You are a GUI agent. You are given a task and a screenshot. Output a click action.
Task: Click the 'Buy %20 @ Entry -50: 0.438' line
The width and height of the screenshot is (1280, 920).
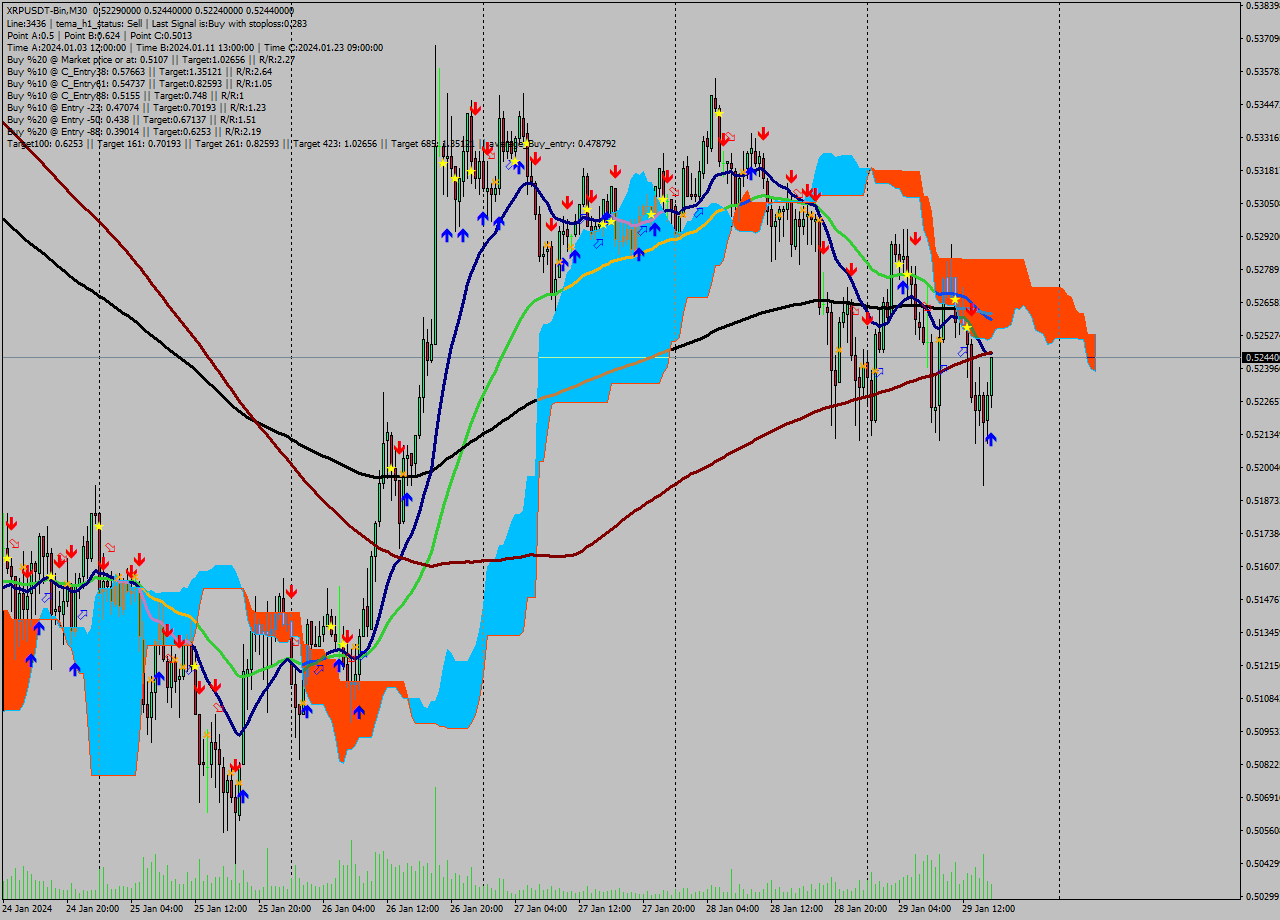pyautogui.click(x=129, y=119)
